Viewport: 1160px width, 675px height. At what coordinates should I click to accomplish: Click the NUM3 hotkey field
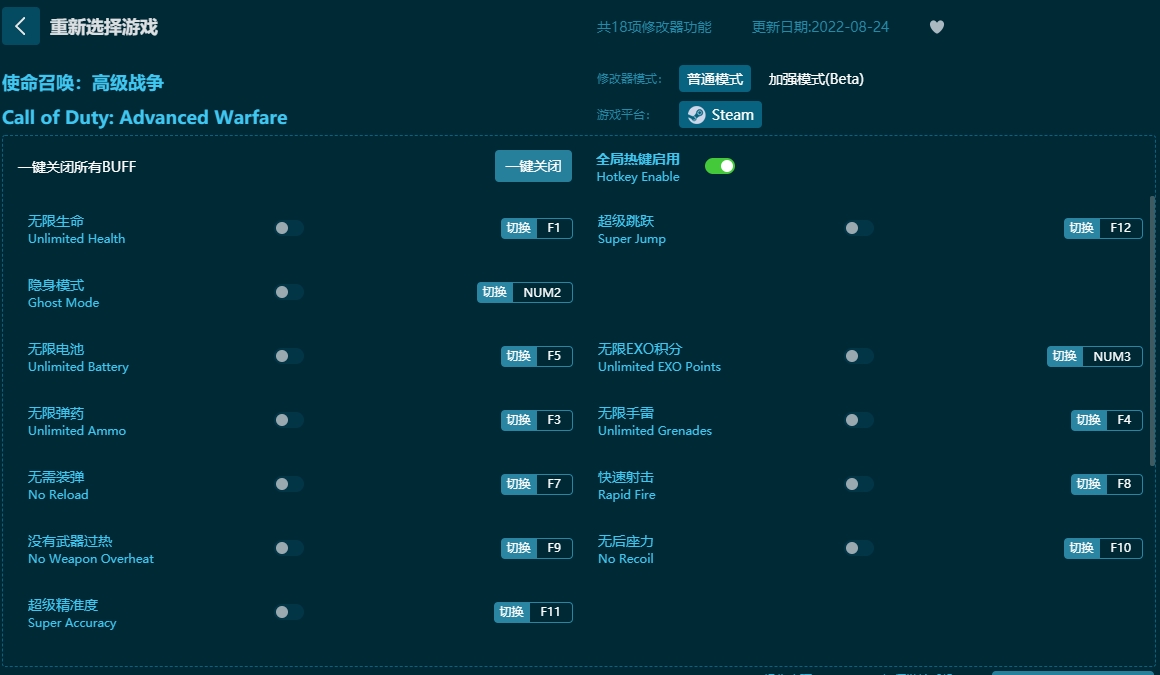(1112, 357)
